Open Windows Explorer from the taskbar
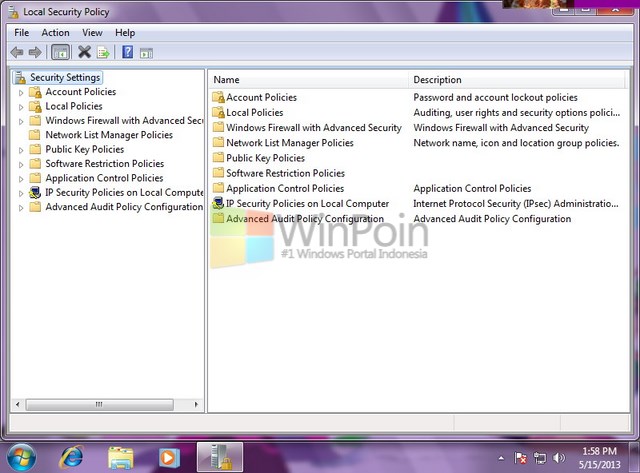This screenshot has height=473, width=640. click(120, 458)
